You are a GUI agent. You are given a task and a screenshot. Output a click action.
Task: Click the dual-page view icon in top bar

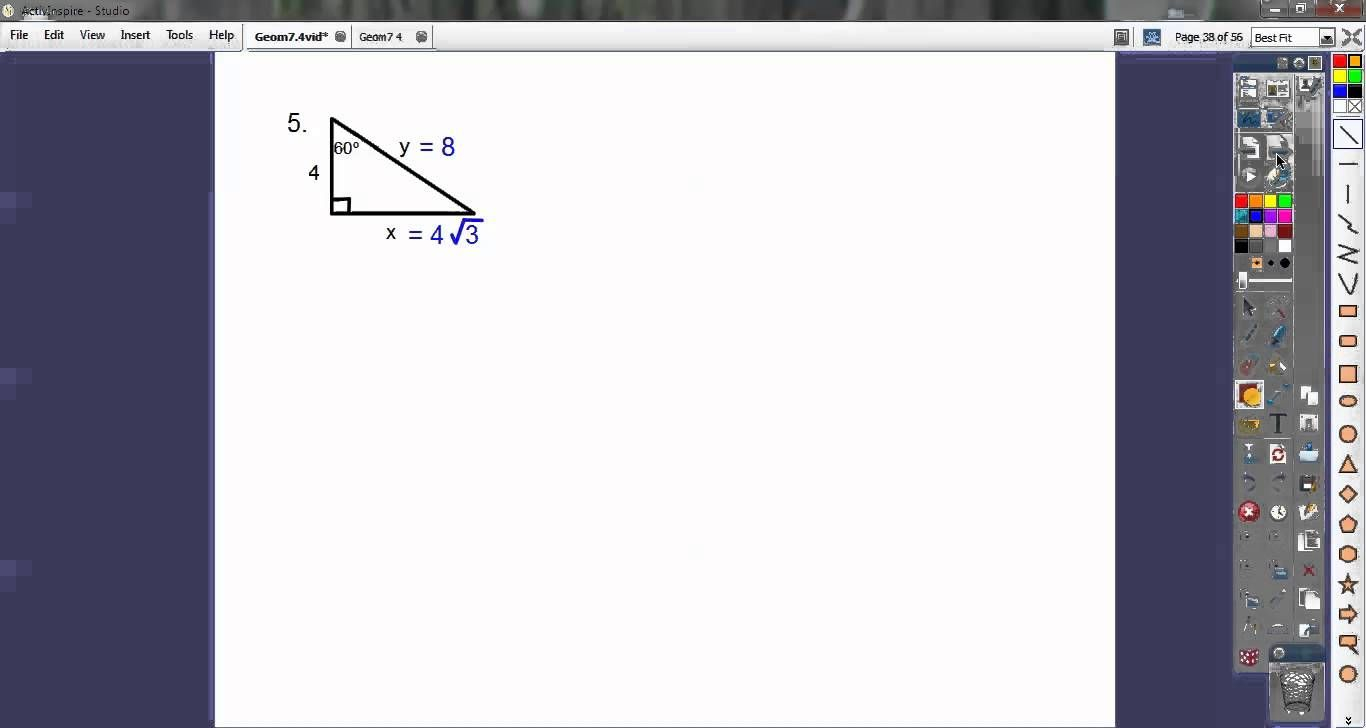click(x=1122, y=37)
